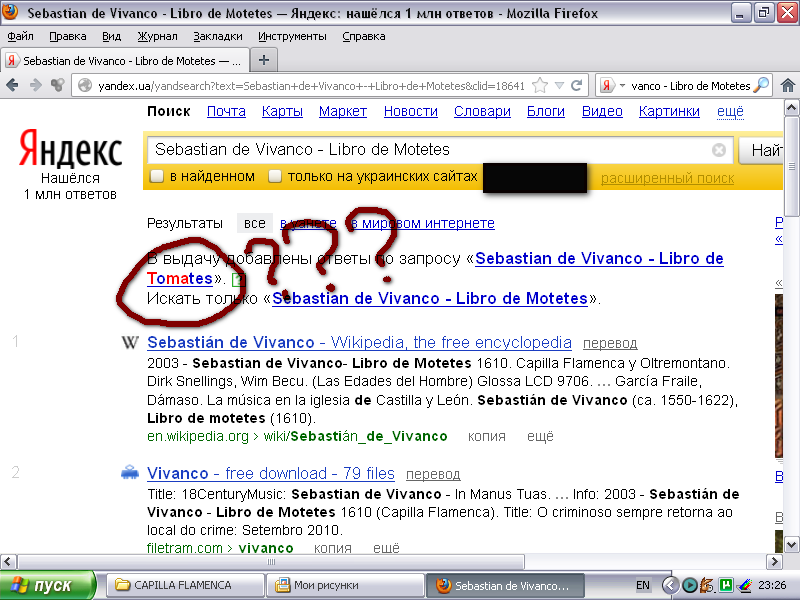The height and width of the screenshot is (600, 800).
Task: Open the Картинки link
Action: [x=669, y=111]
